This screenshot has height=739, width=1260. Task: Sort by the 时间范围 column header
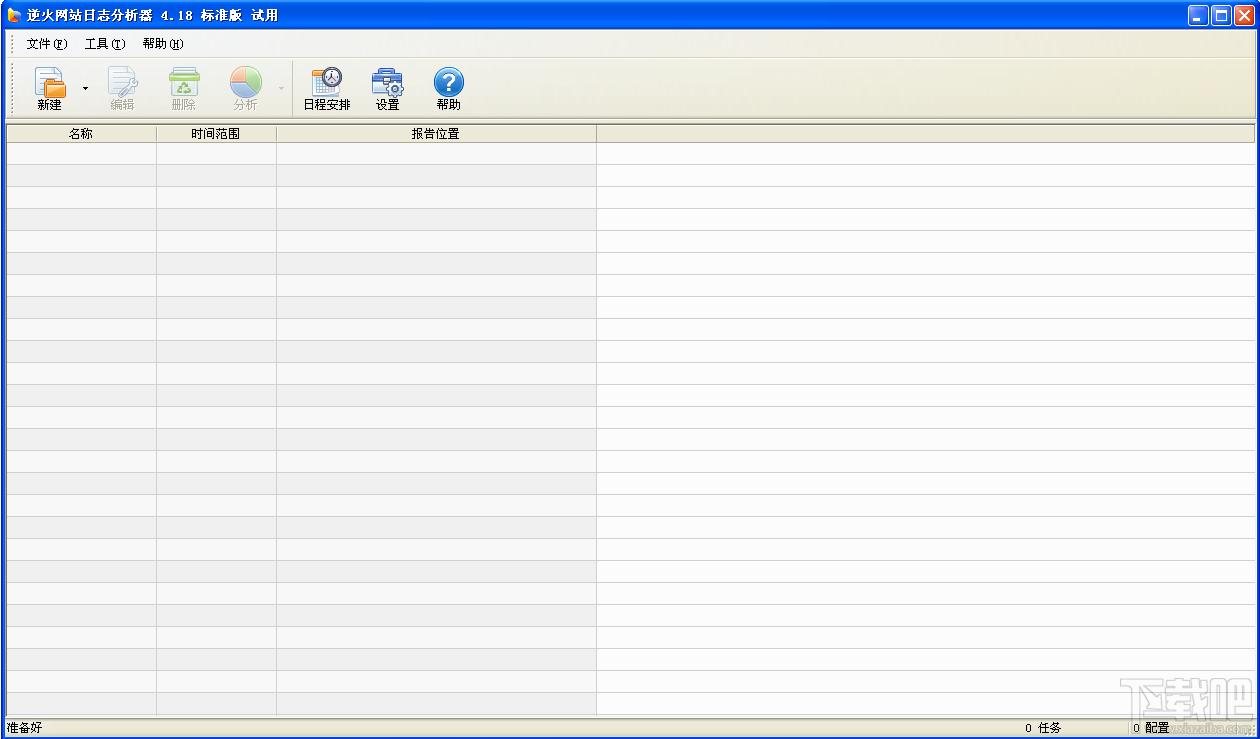tap(216, 133)
